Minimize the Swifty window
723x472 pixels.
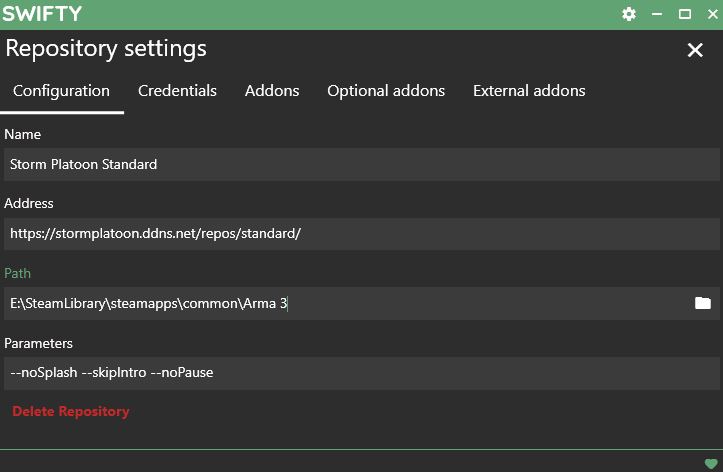coord(657,14)
